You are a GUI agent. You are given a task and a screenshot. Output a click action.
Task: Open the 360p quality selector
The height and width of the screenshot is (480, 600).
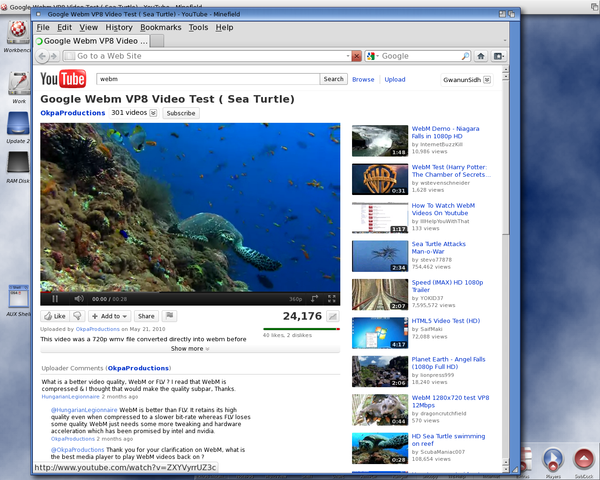[x=295, y=298]
